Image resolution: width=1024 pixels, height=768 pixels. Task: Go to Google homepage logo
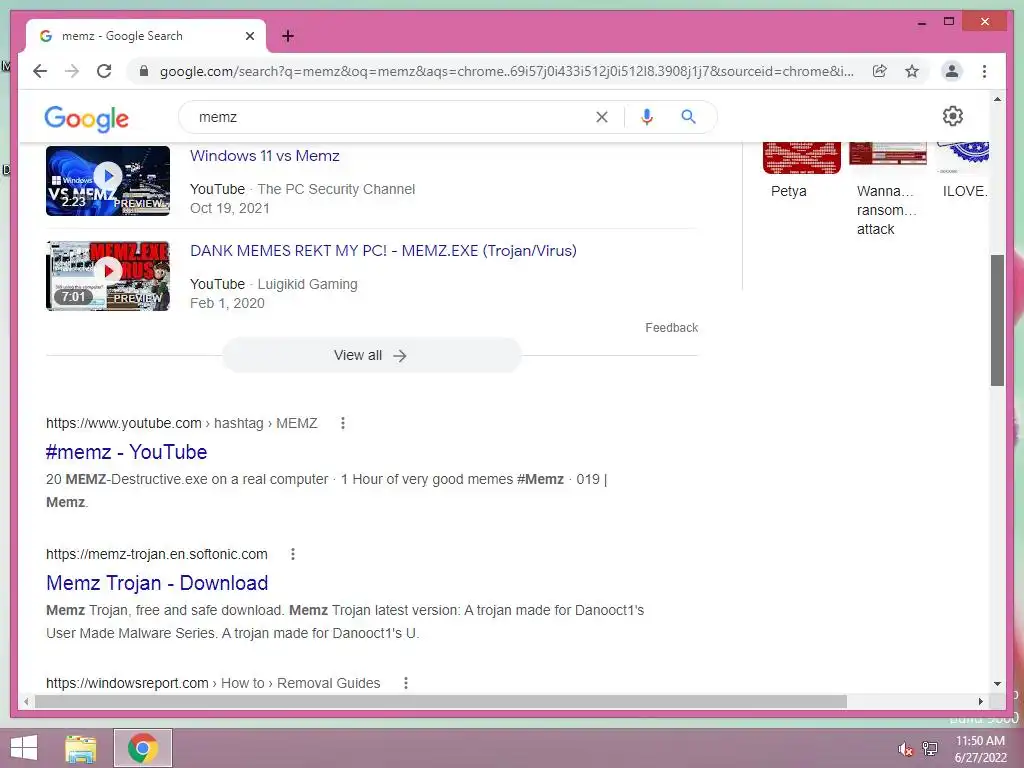pos(86,118)
